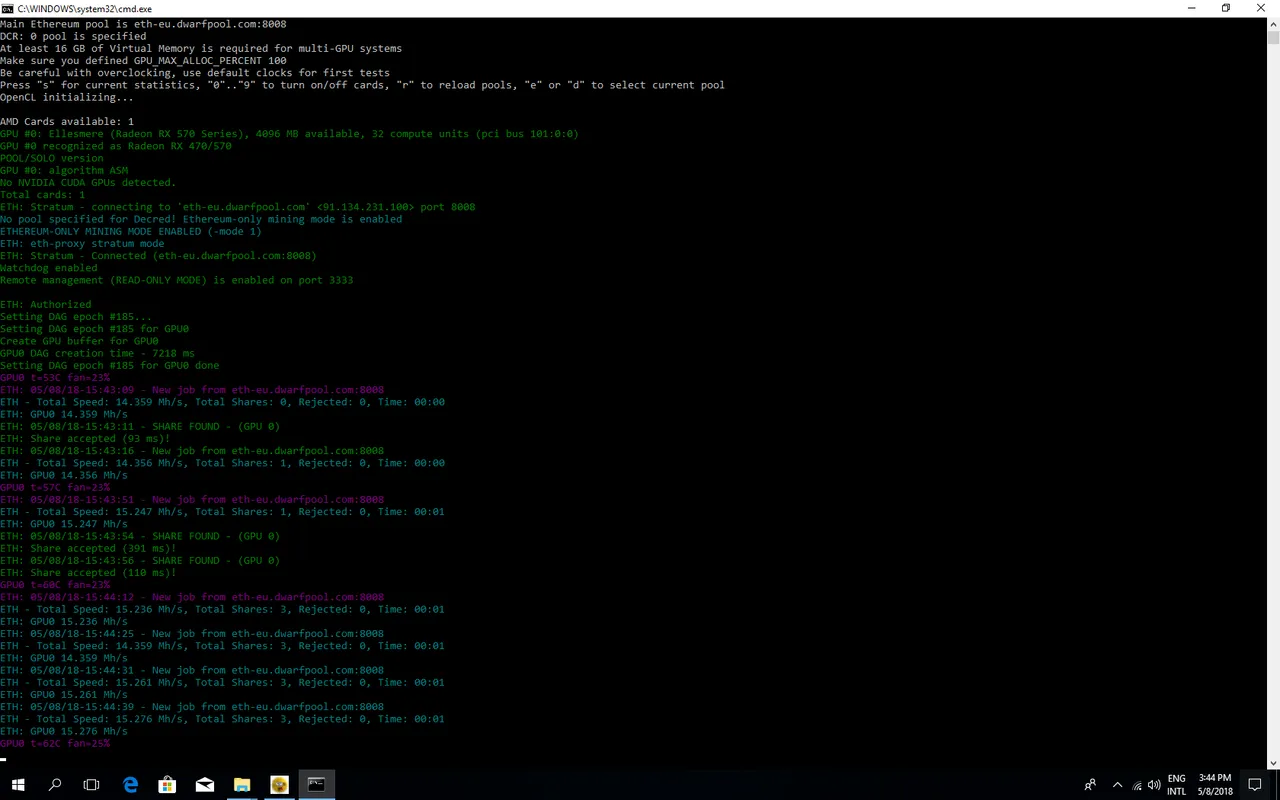Click the 15:43:11 SHARE FOUND line
The height and width of the screenshot is (800, 1280).
[140, 426]
